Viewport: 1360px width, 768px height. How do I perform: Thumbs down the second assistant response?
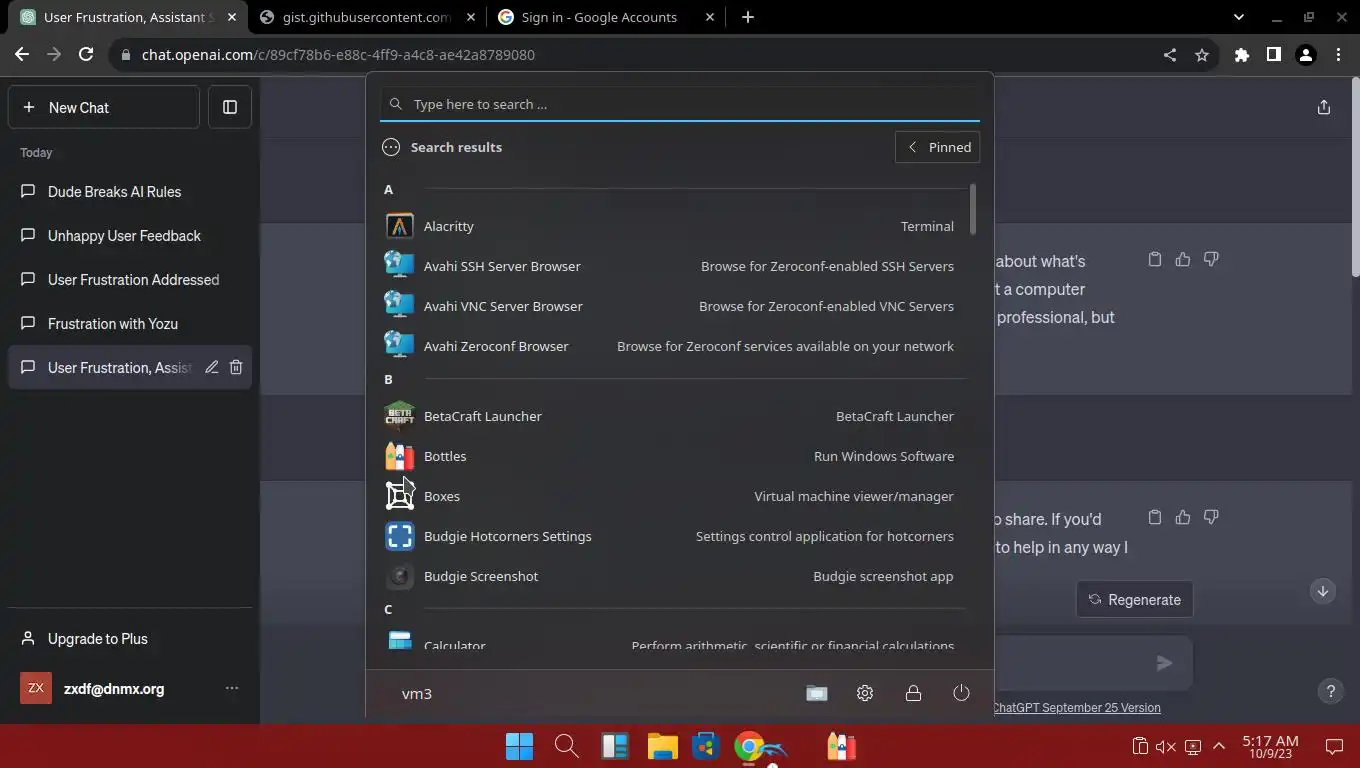pos(1211,517)
